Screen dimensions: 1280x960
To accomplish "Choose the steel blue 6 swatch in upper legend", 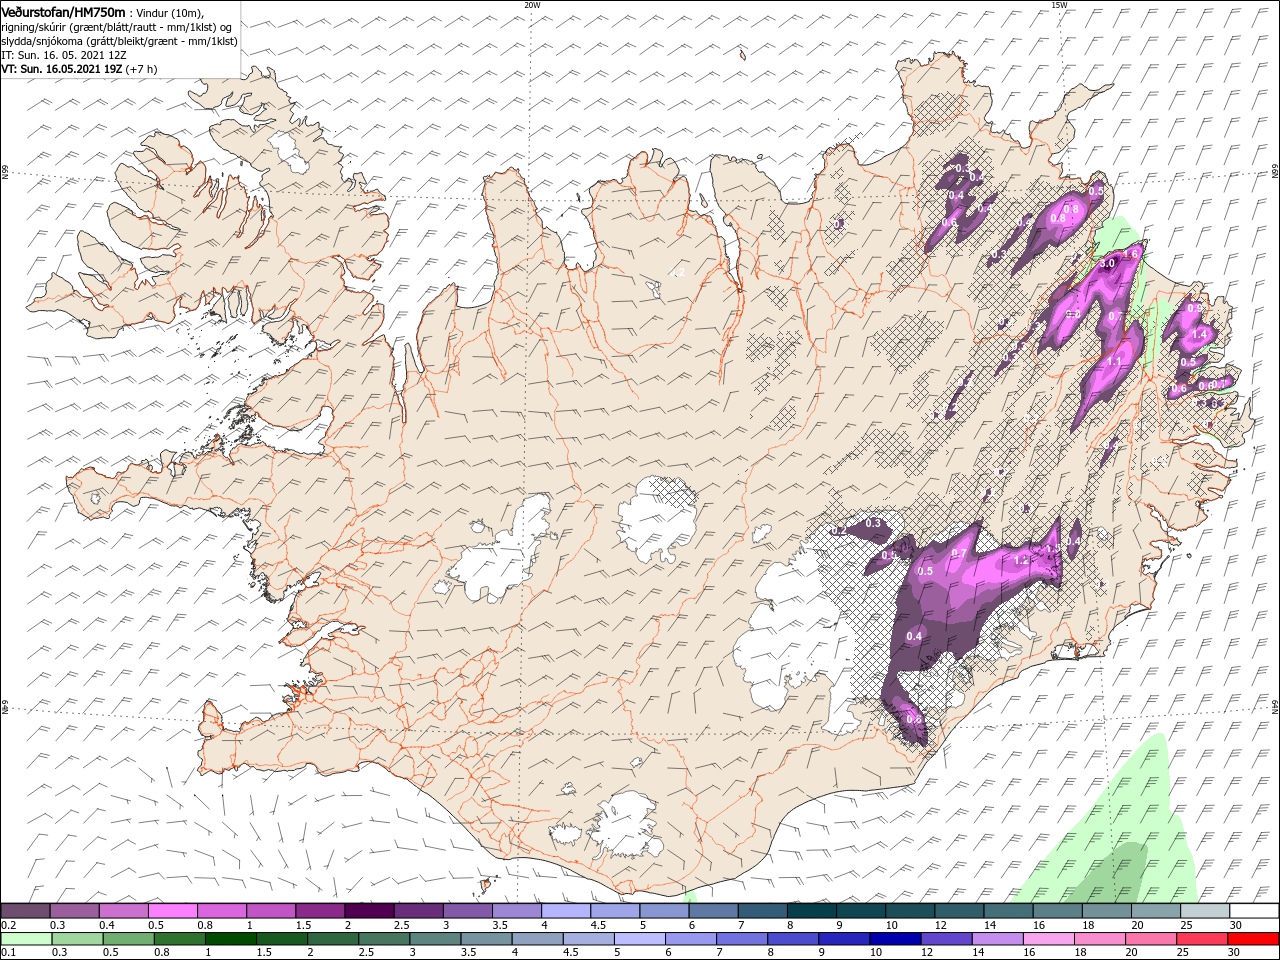I will 713,911.
